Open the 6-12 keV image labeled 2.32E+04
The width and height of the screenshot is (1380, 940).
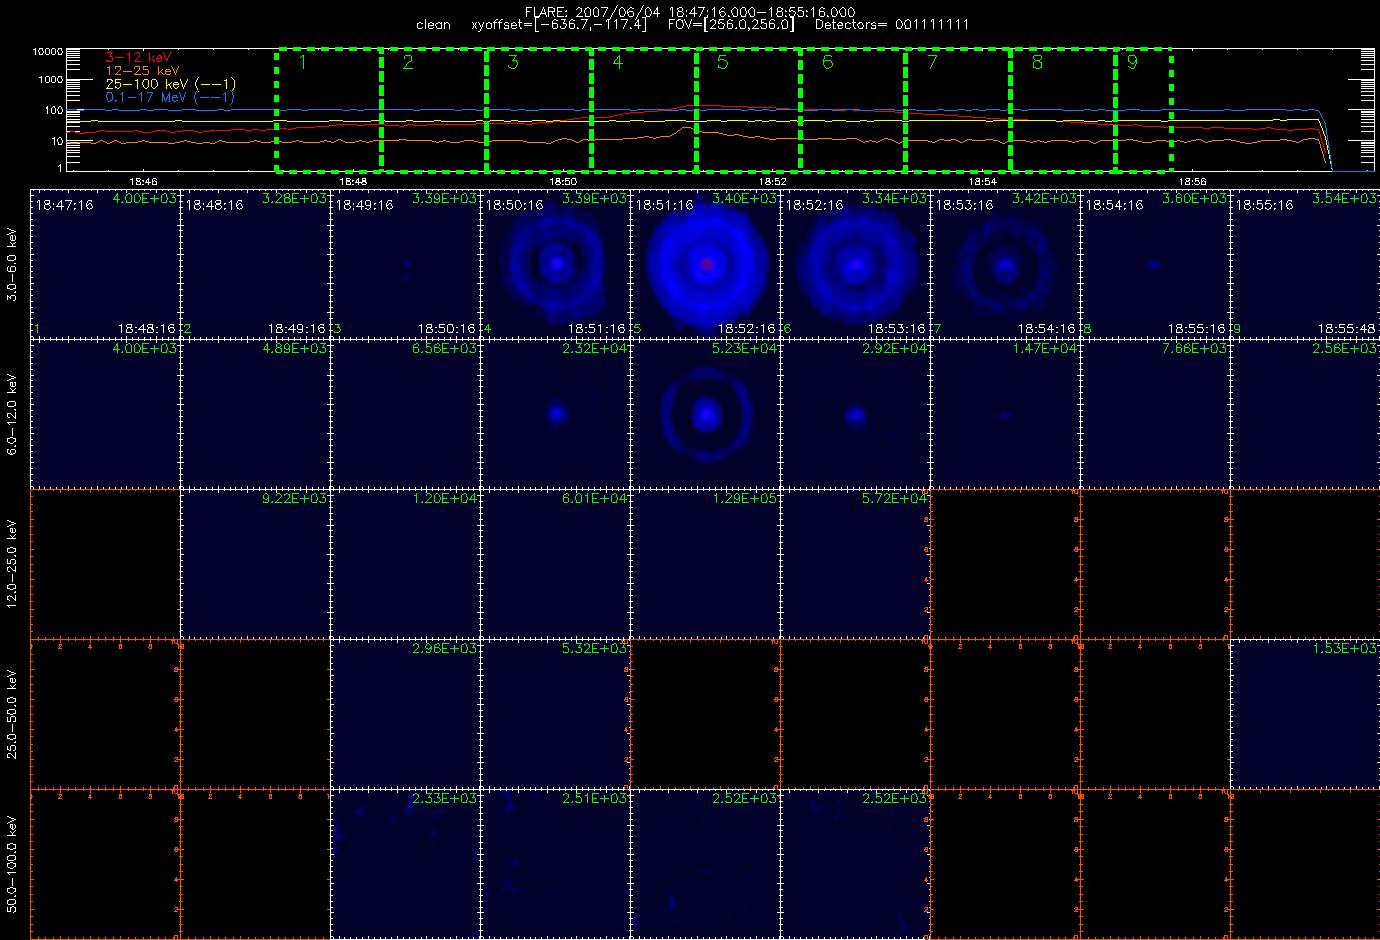[x=556, y=414]
